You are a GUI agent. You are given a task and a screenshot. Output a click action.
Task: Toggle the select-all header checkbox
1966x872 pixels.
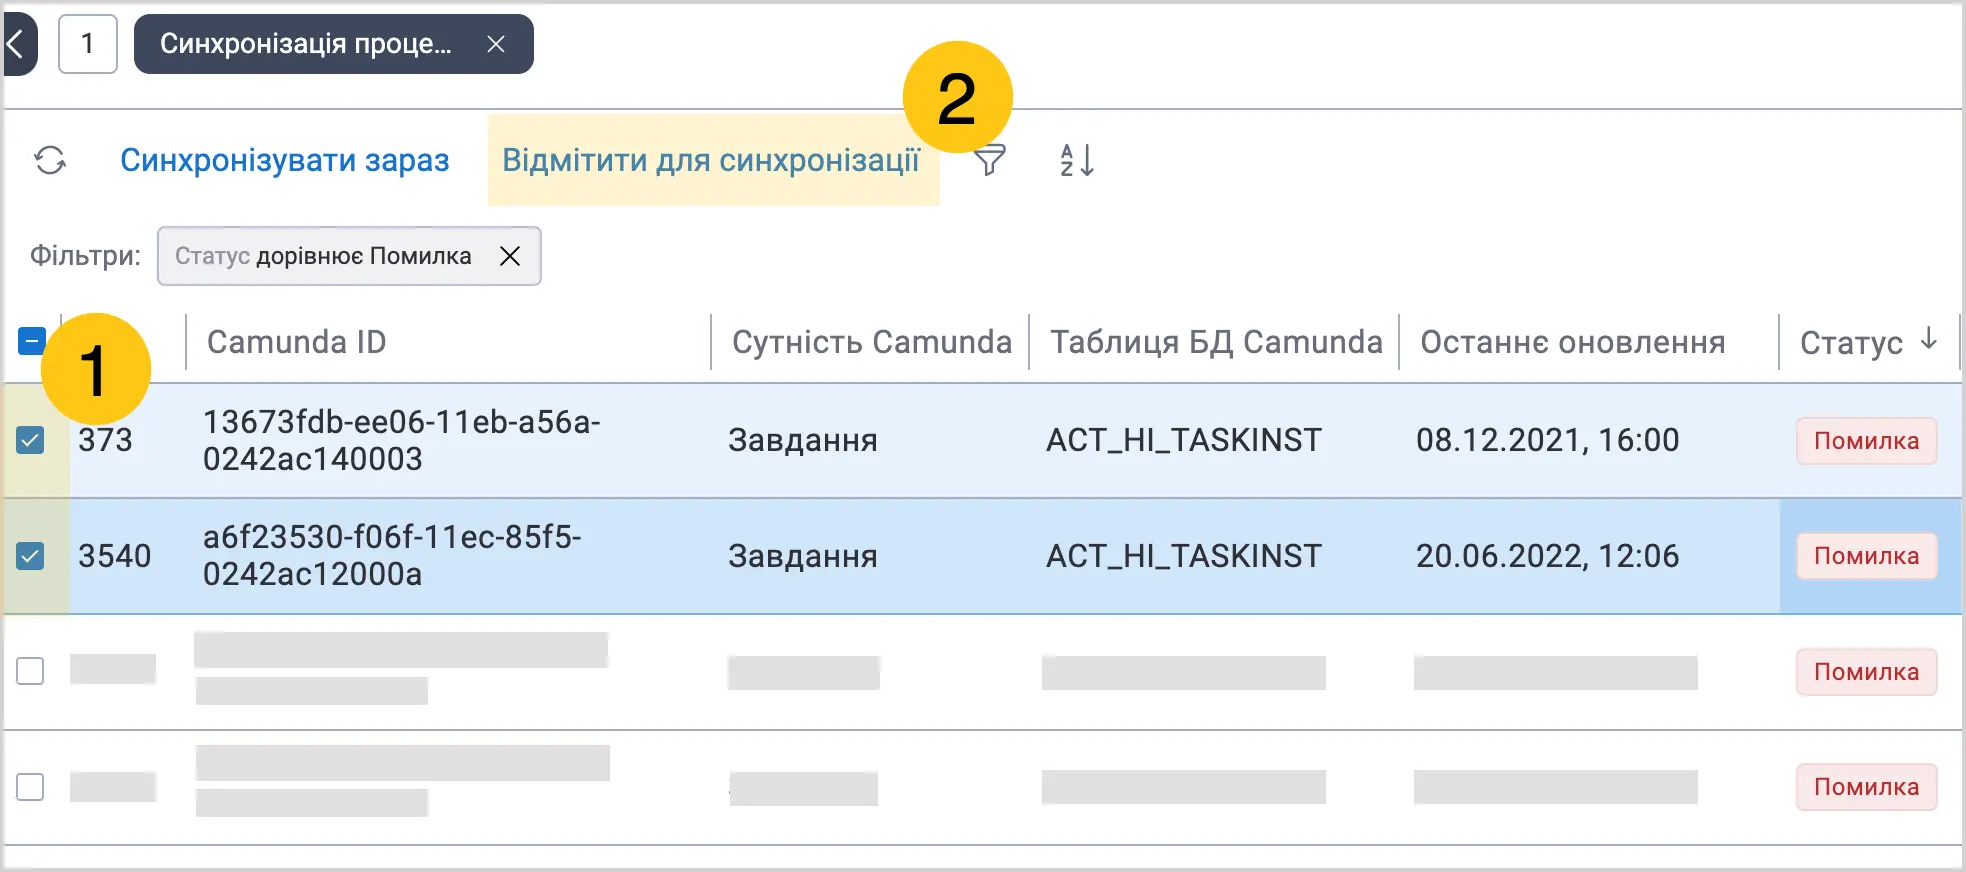[x=31, y=341]
